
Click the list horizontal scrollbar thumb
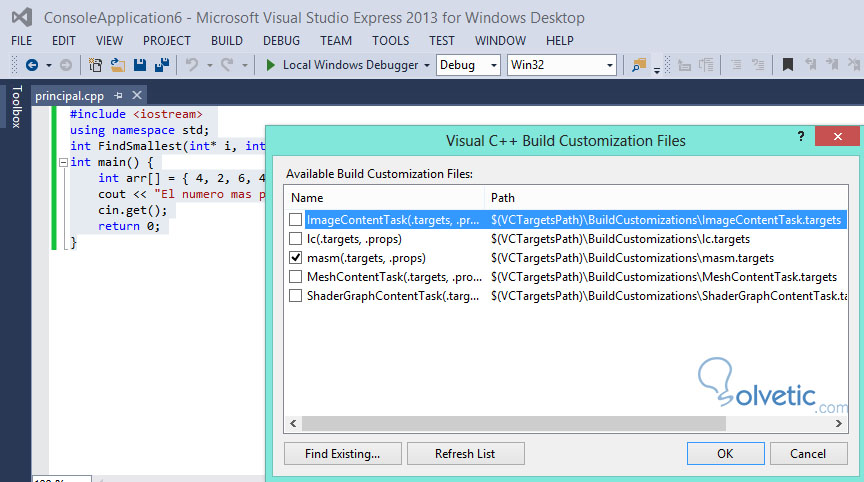[514, 424]
